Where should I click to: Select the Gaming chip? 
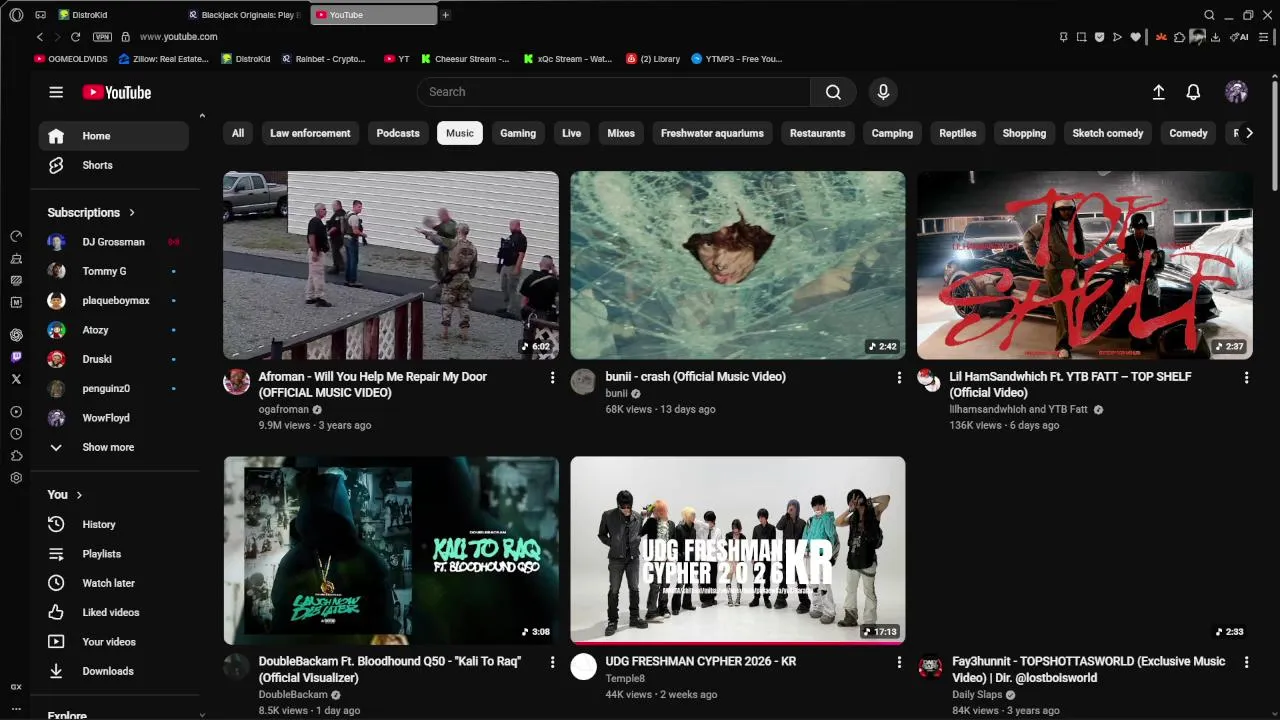point(518,133)
